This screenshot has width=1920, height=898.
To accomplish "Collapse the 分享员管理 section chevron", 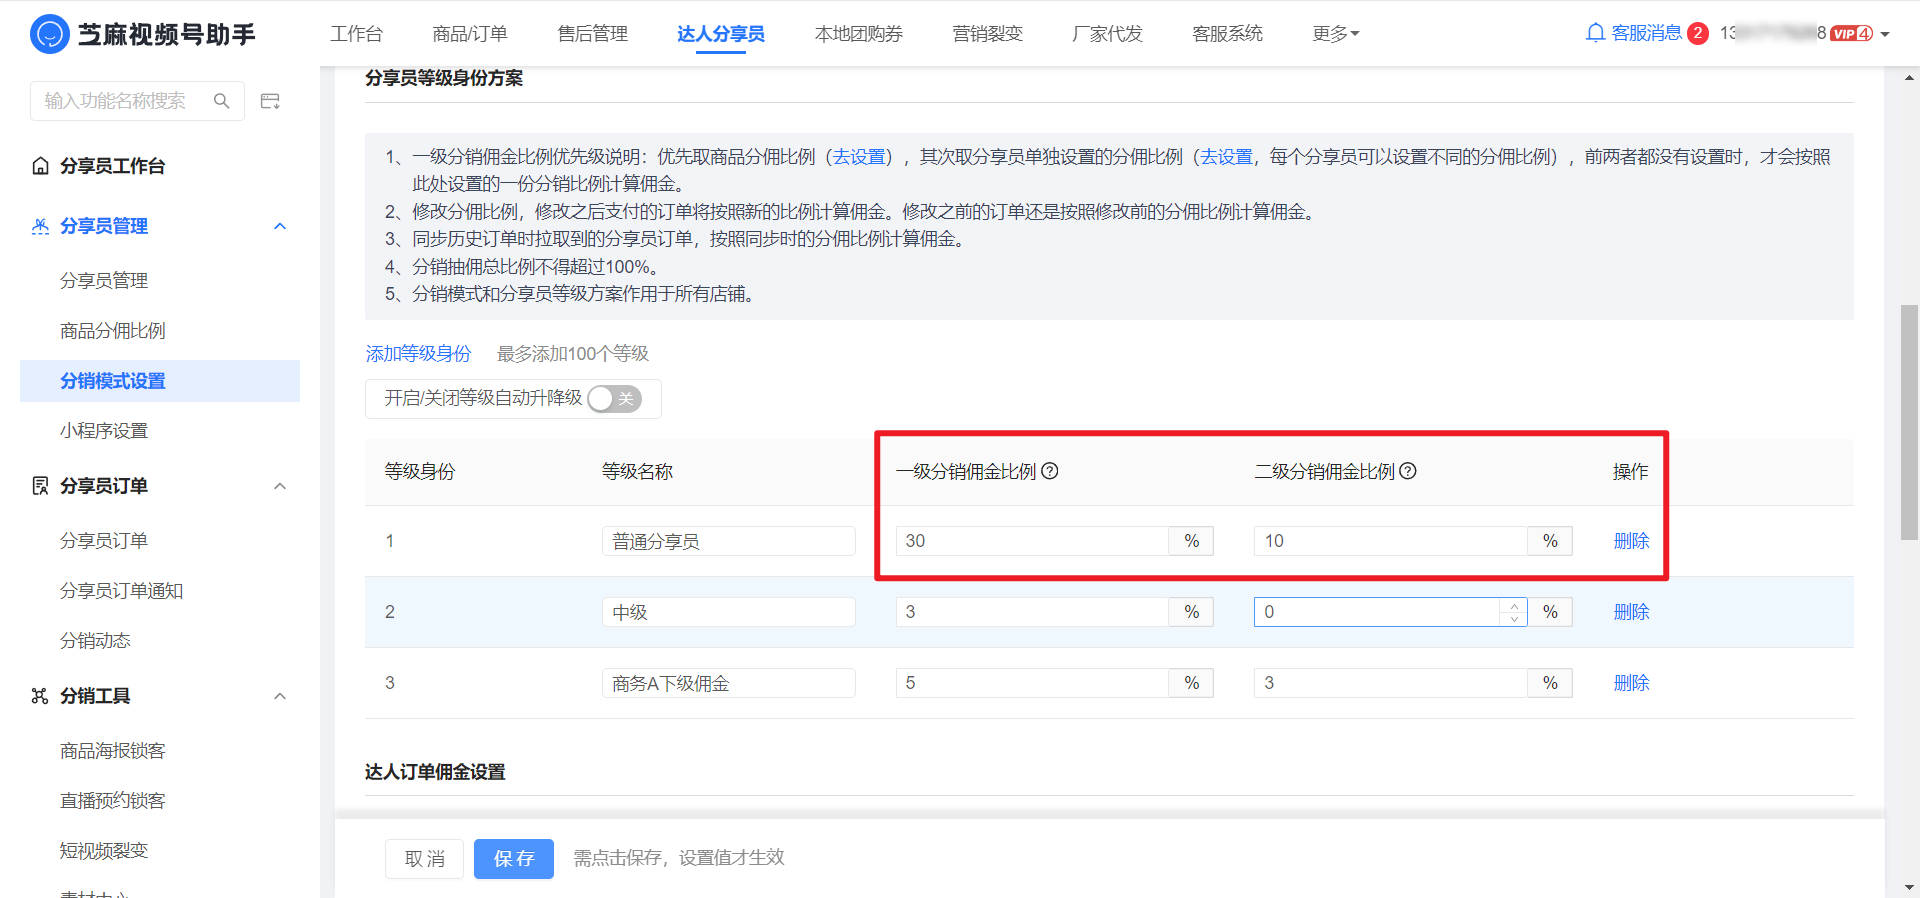I will point(280,226).
